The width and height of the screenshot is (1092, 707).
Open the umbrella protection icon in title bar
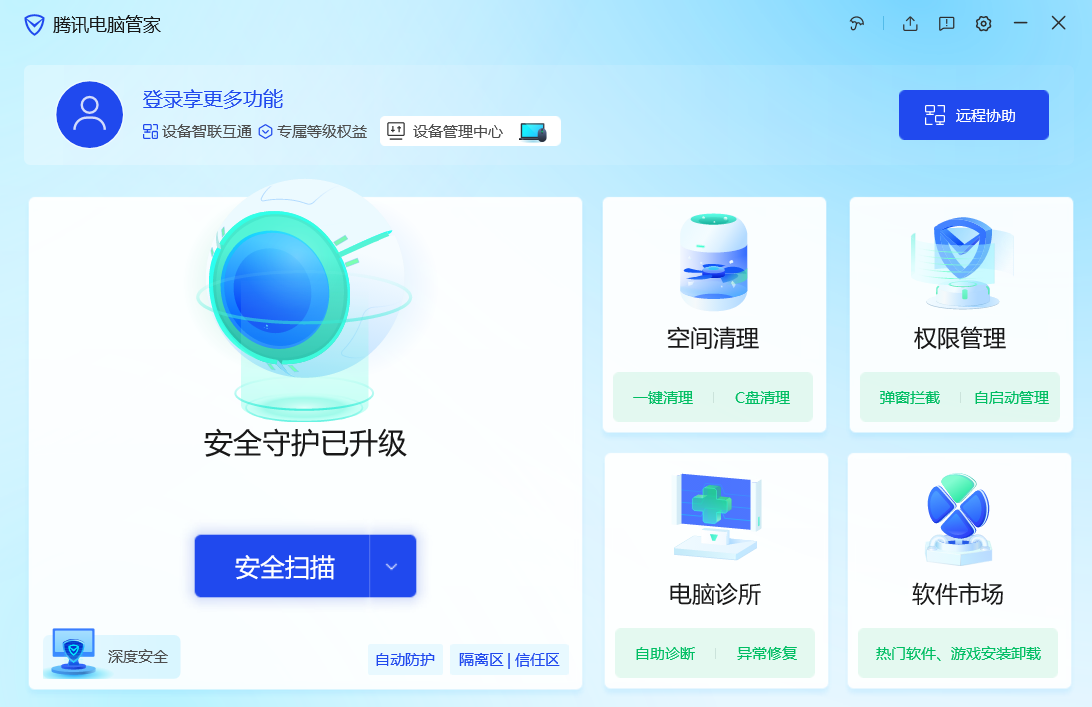[x=857, y=22]
